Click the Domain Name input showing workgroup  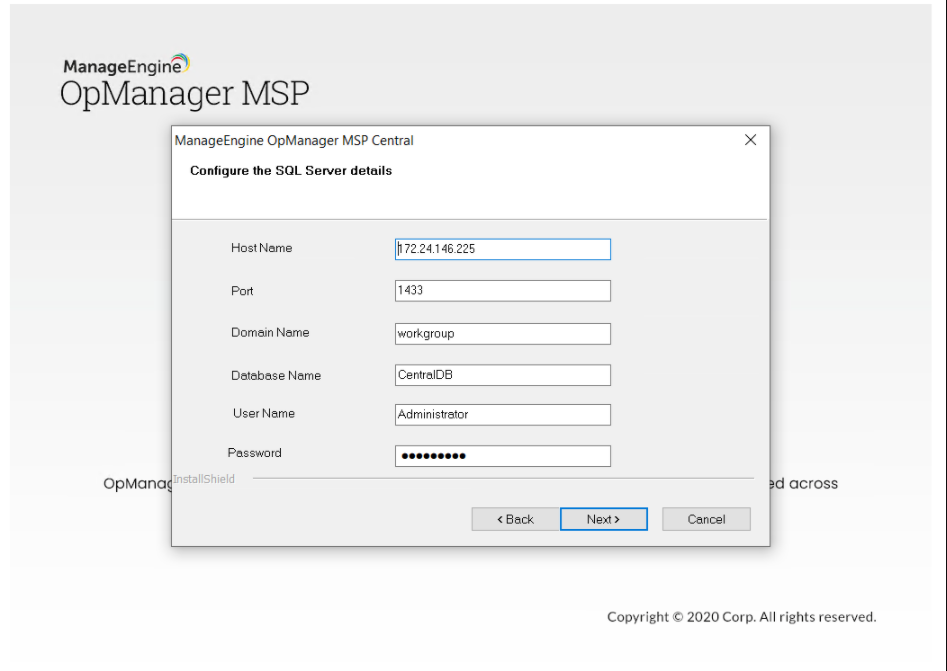click(x=503, y=332)
